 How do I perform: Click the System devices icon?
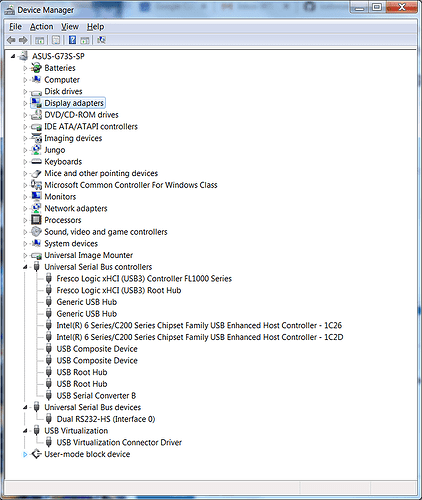36,243
